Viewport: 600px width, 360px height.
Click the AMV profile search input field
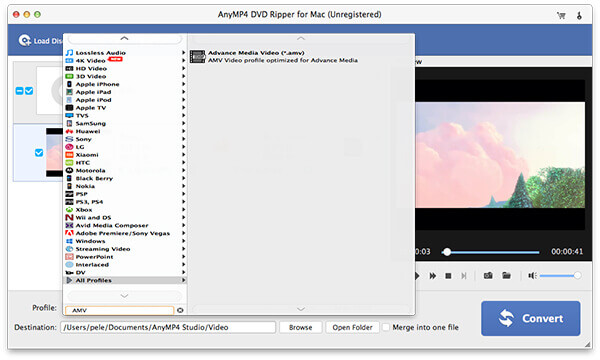[120, 310]
